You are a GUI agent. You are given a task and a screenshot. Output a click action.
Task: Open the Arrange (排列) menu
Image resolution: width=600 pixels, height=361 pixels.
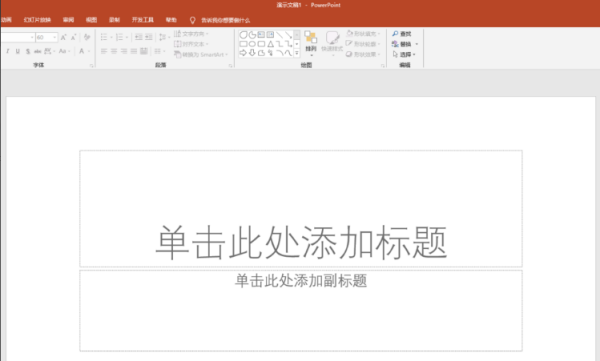(x=311, y=43)
